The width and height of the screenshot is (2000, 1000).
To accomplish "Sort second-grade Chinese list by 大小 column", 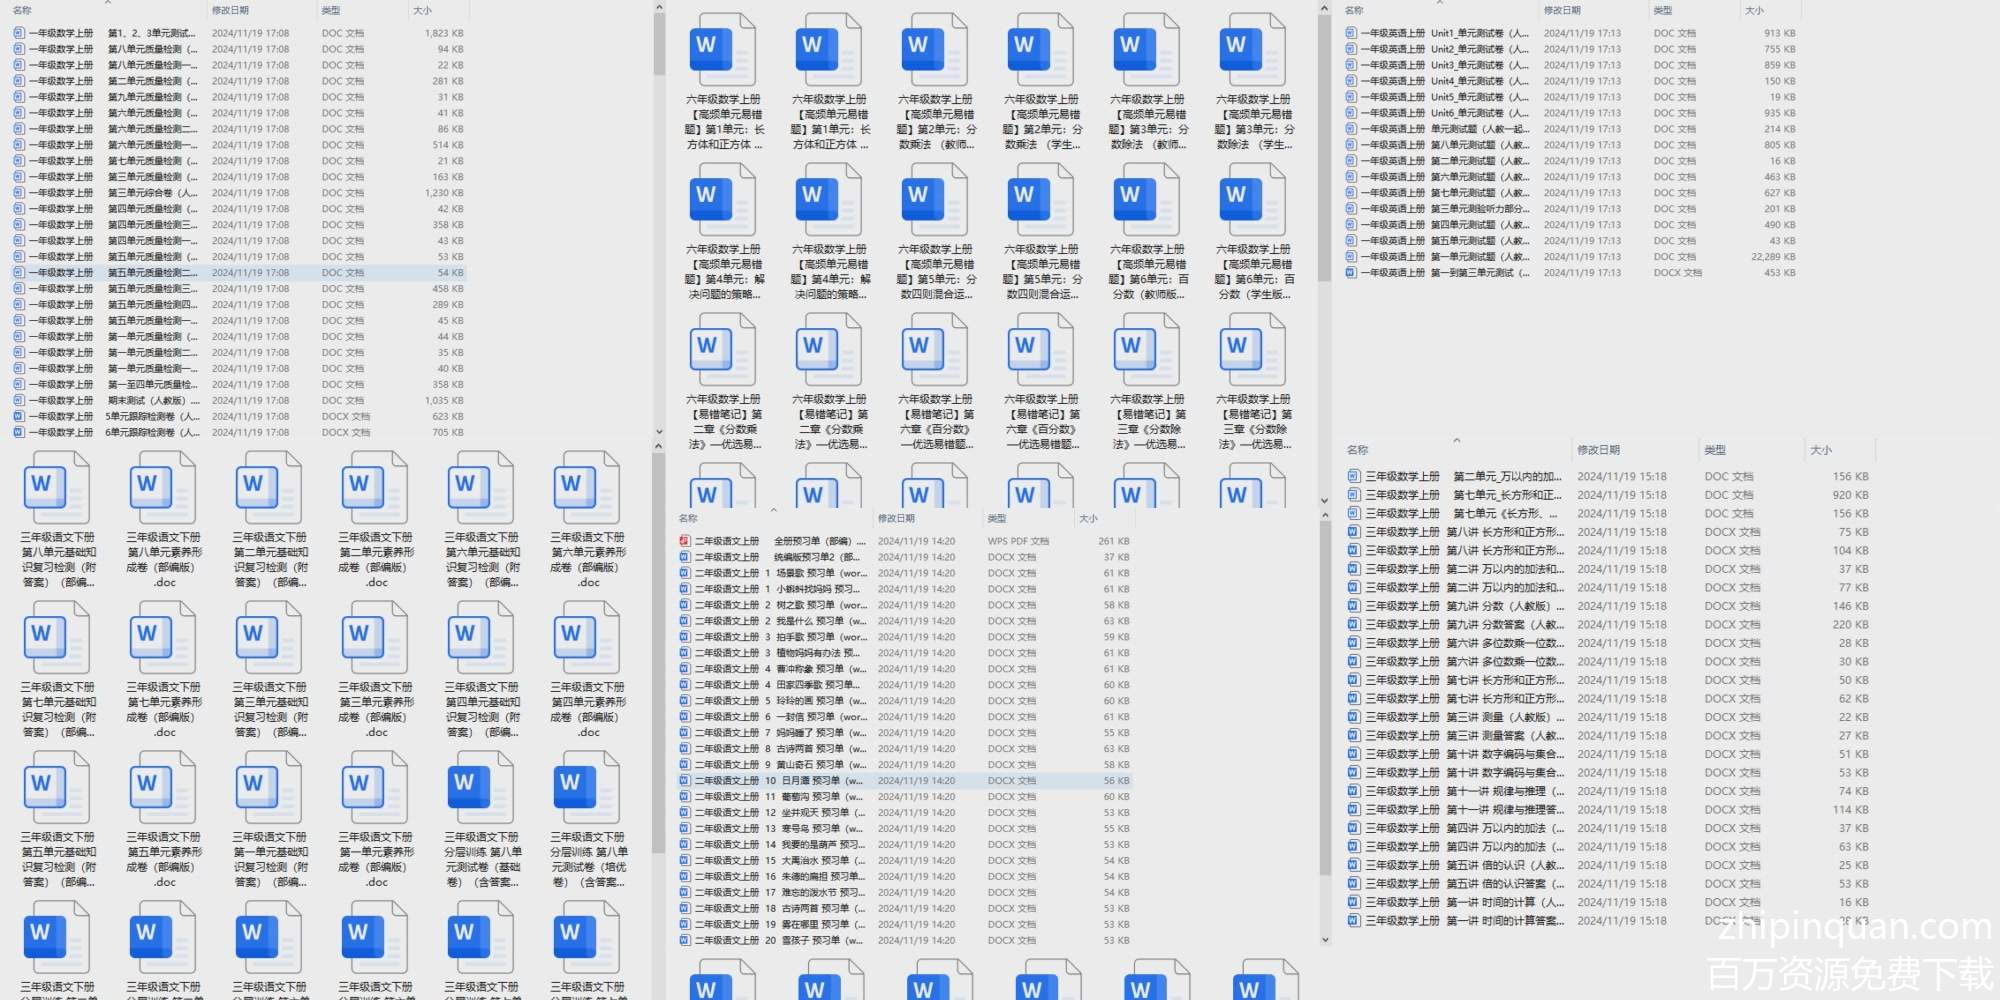I will click(1088, 518).
